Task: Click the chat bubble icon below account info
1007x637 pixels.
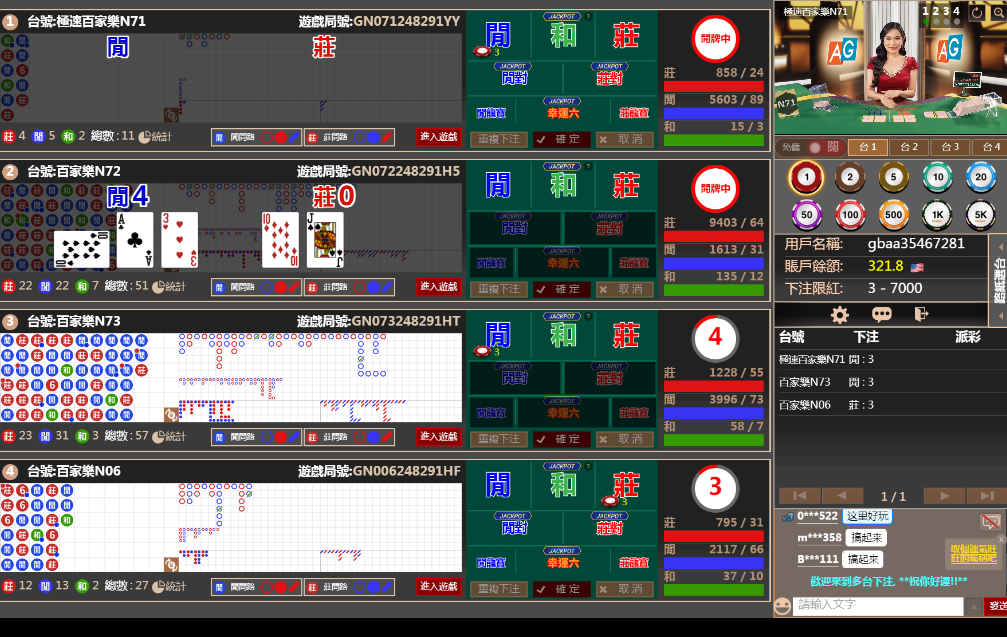Action: click(x=881, y=314)
